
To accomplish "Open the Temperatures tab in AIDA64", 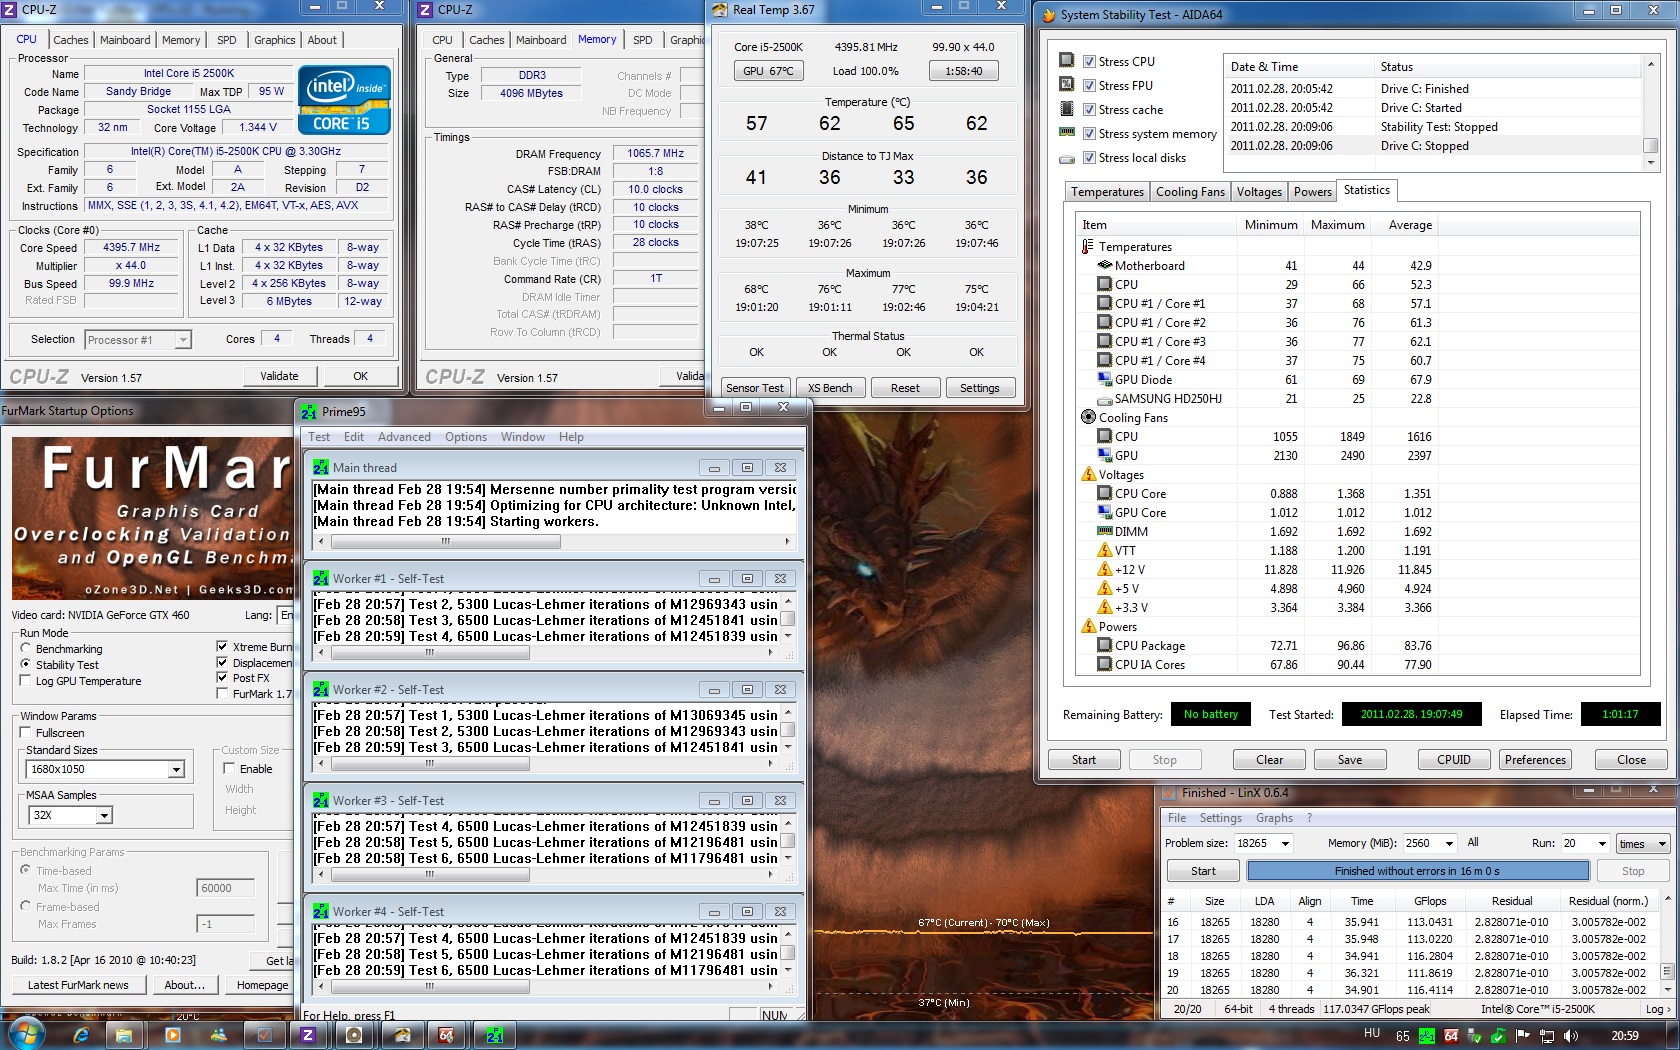I will click(1107, 192).
